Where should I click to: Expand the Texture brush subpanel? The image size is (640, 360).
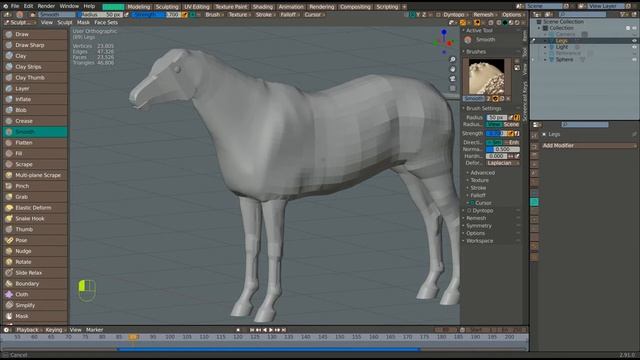tap(480, 180)
